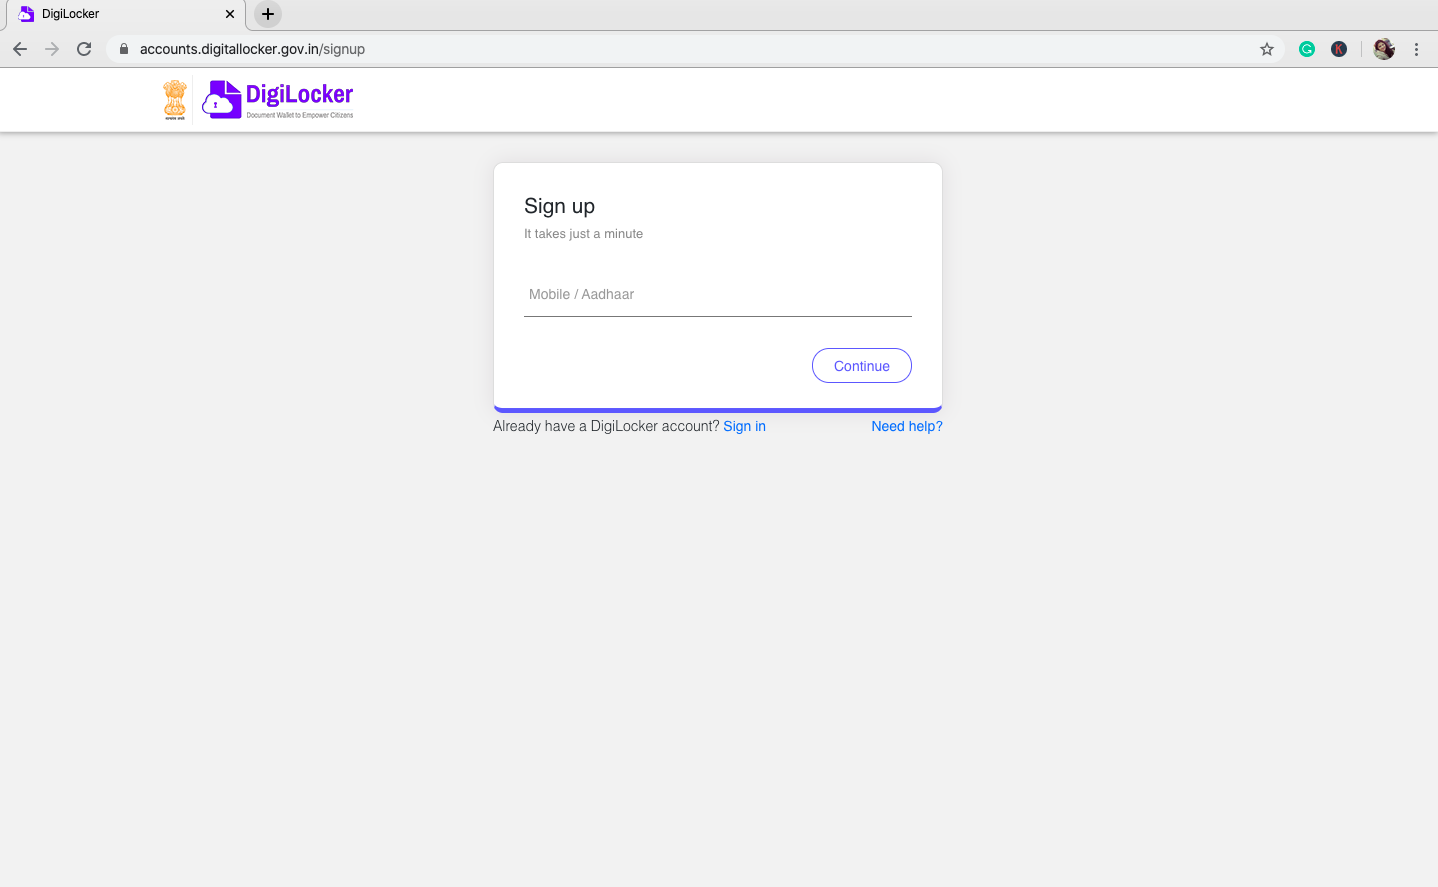
Task: Open the Need help? link
Action: (906, 426)
